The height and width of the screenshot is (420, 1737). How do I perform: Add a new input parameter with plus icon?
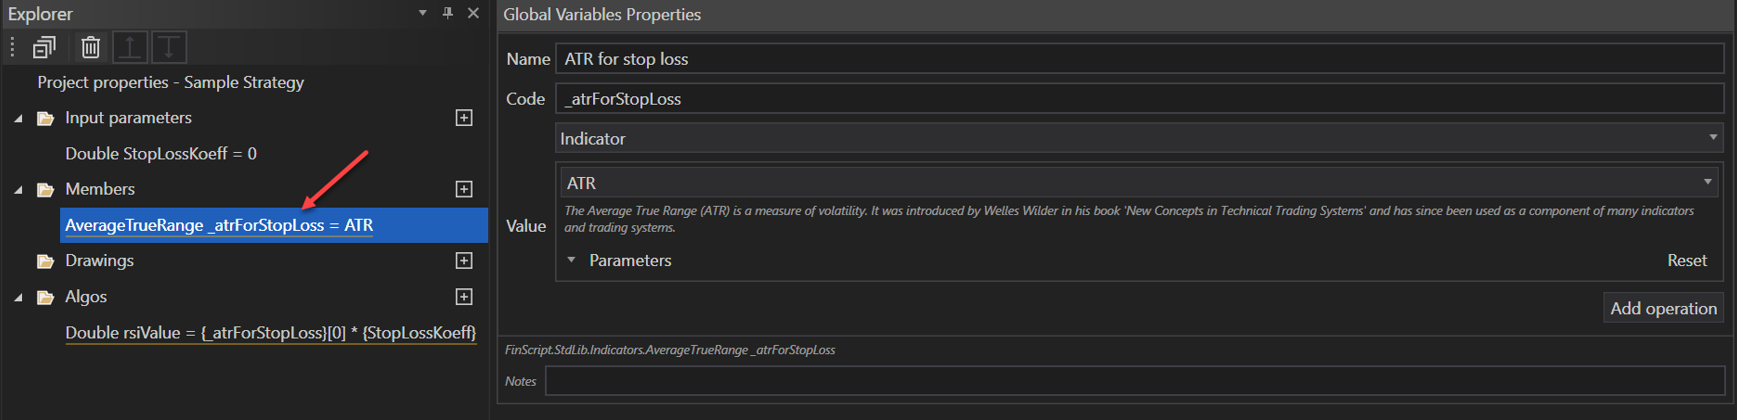[x=464, y=118]
